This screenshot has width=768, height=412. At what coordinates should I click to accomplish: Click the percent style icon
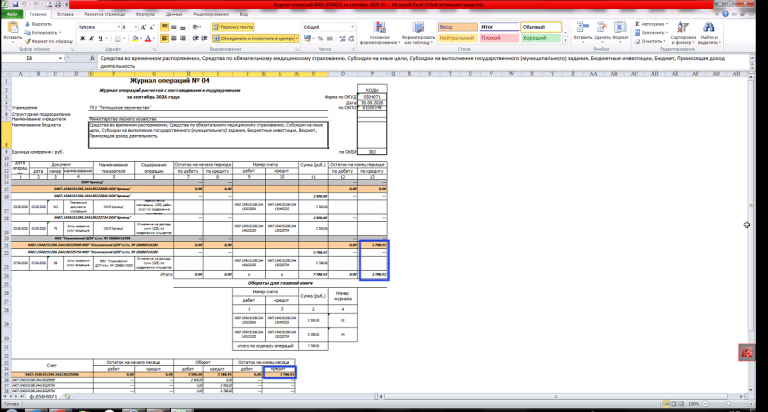coord(320,38)
